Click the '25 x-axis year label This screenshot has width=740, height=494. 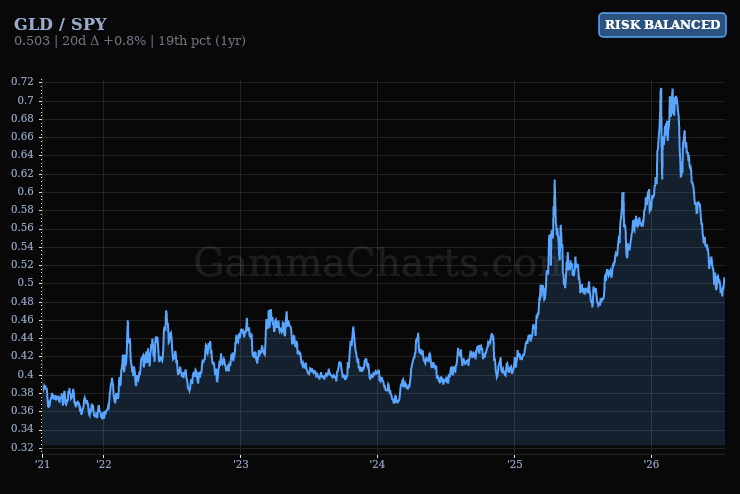pos(515,465)
